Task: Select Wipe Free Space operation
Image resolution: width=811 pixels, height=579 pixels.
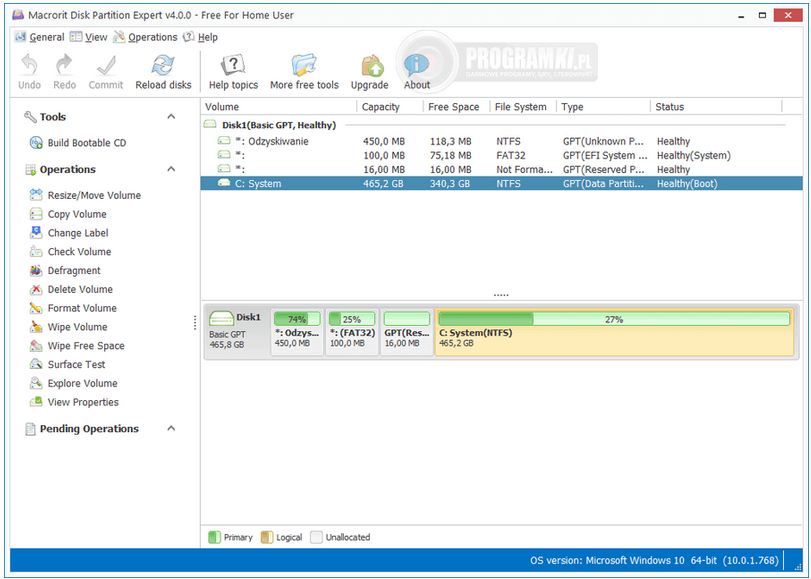Action: click(x=77, y=346)
